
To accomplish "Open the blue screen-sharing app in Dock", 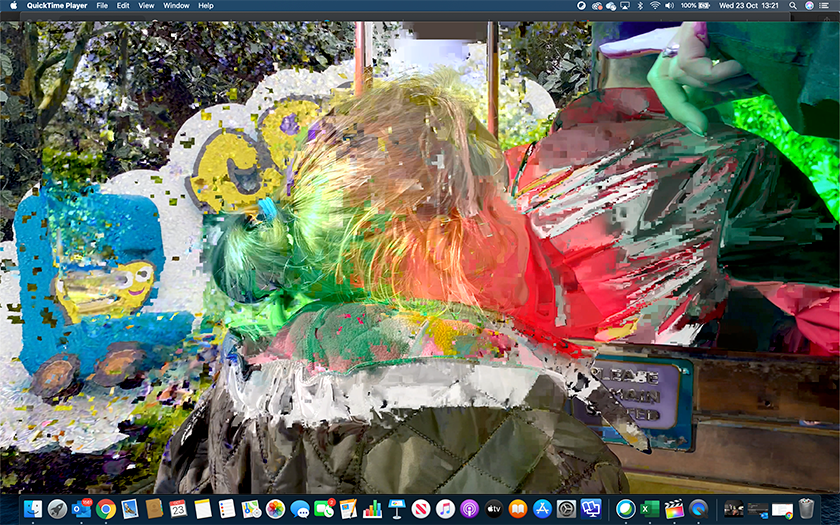I will click(591, 508).
